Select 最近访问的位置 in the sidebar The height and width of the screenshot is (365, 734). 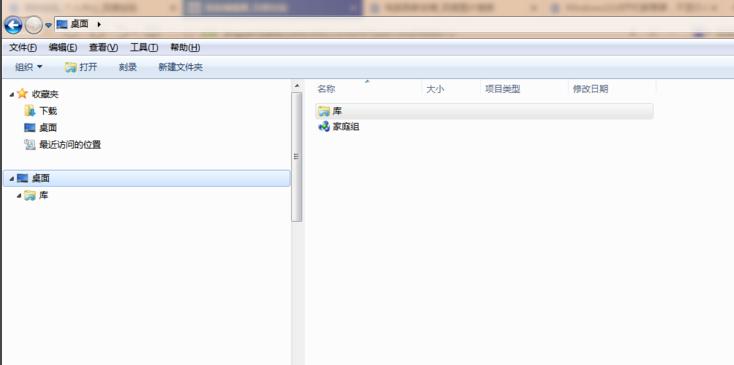tap(70, 145)
